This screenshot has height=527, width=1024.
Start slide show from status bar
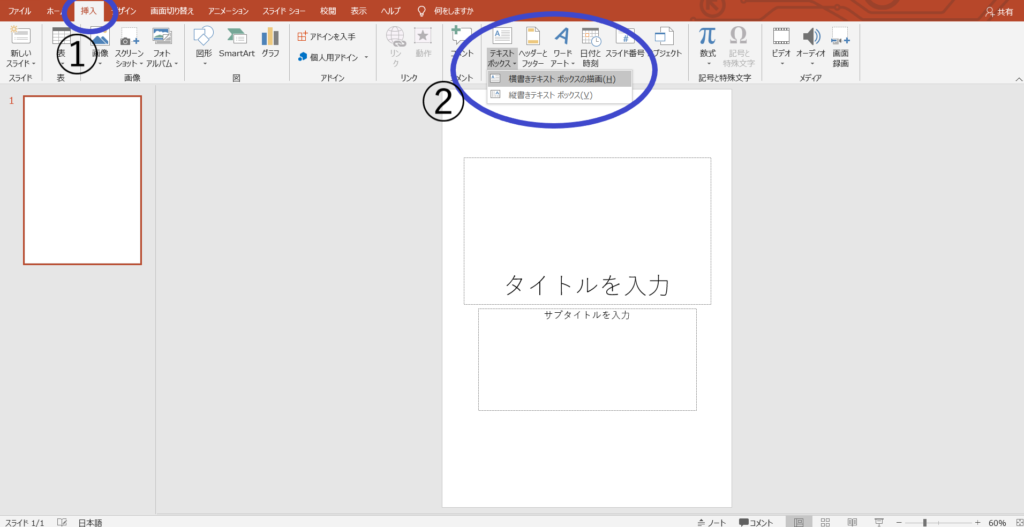click(879, 522)
